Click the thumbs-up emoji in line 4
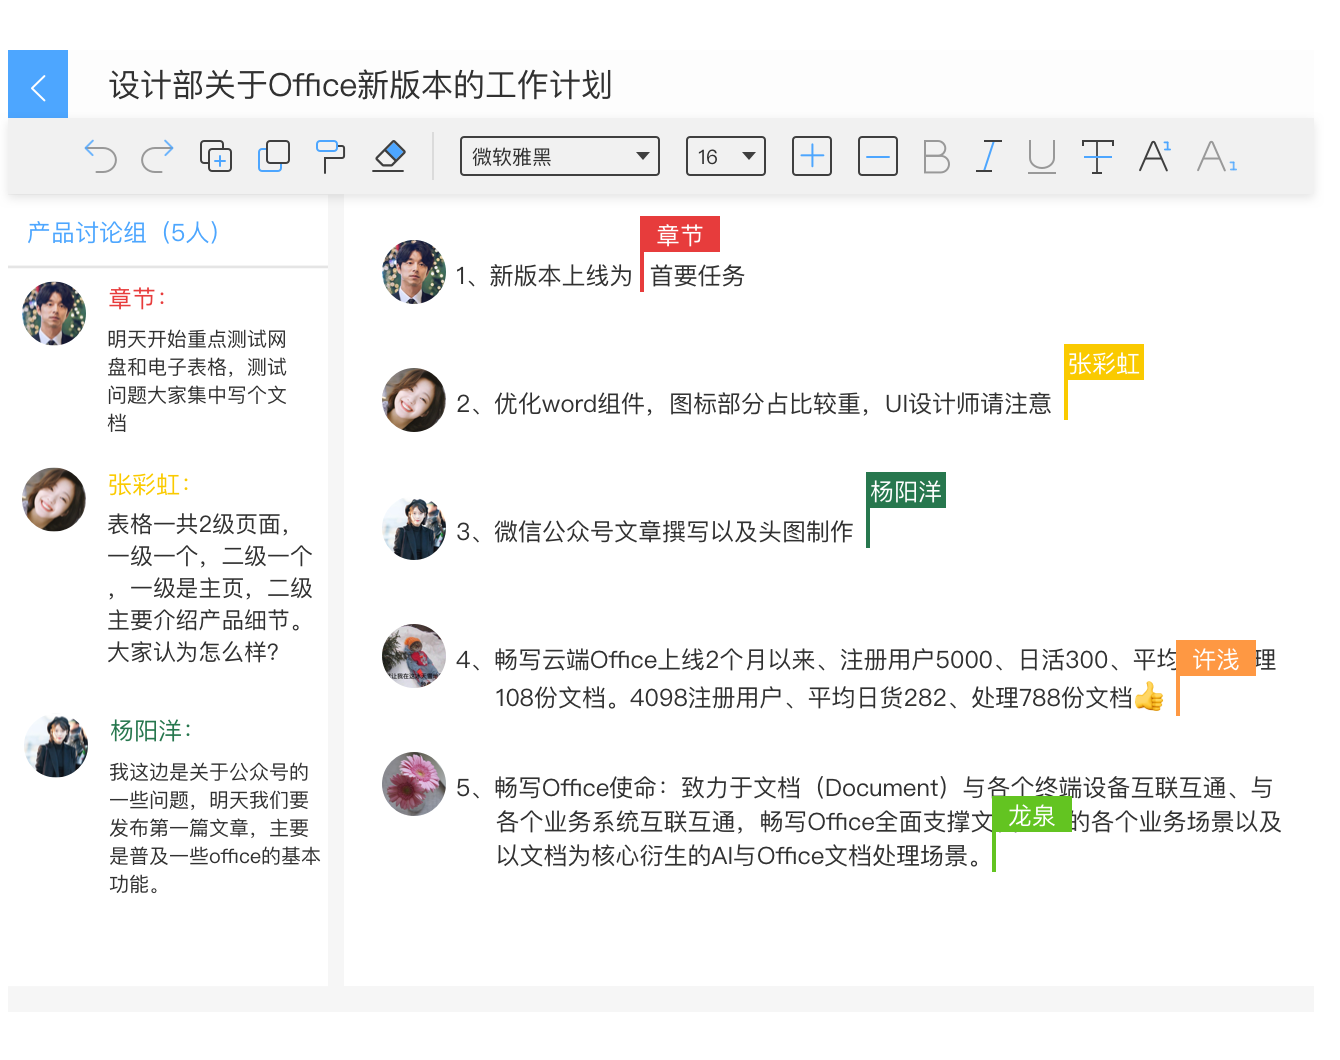 point(1149,696)
